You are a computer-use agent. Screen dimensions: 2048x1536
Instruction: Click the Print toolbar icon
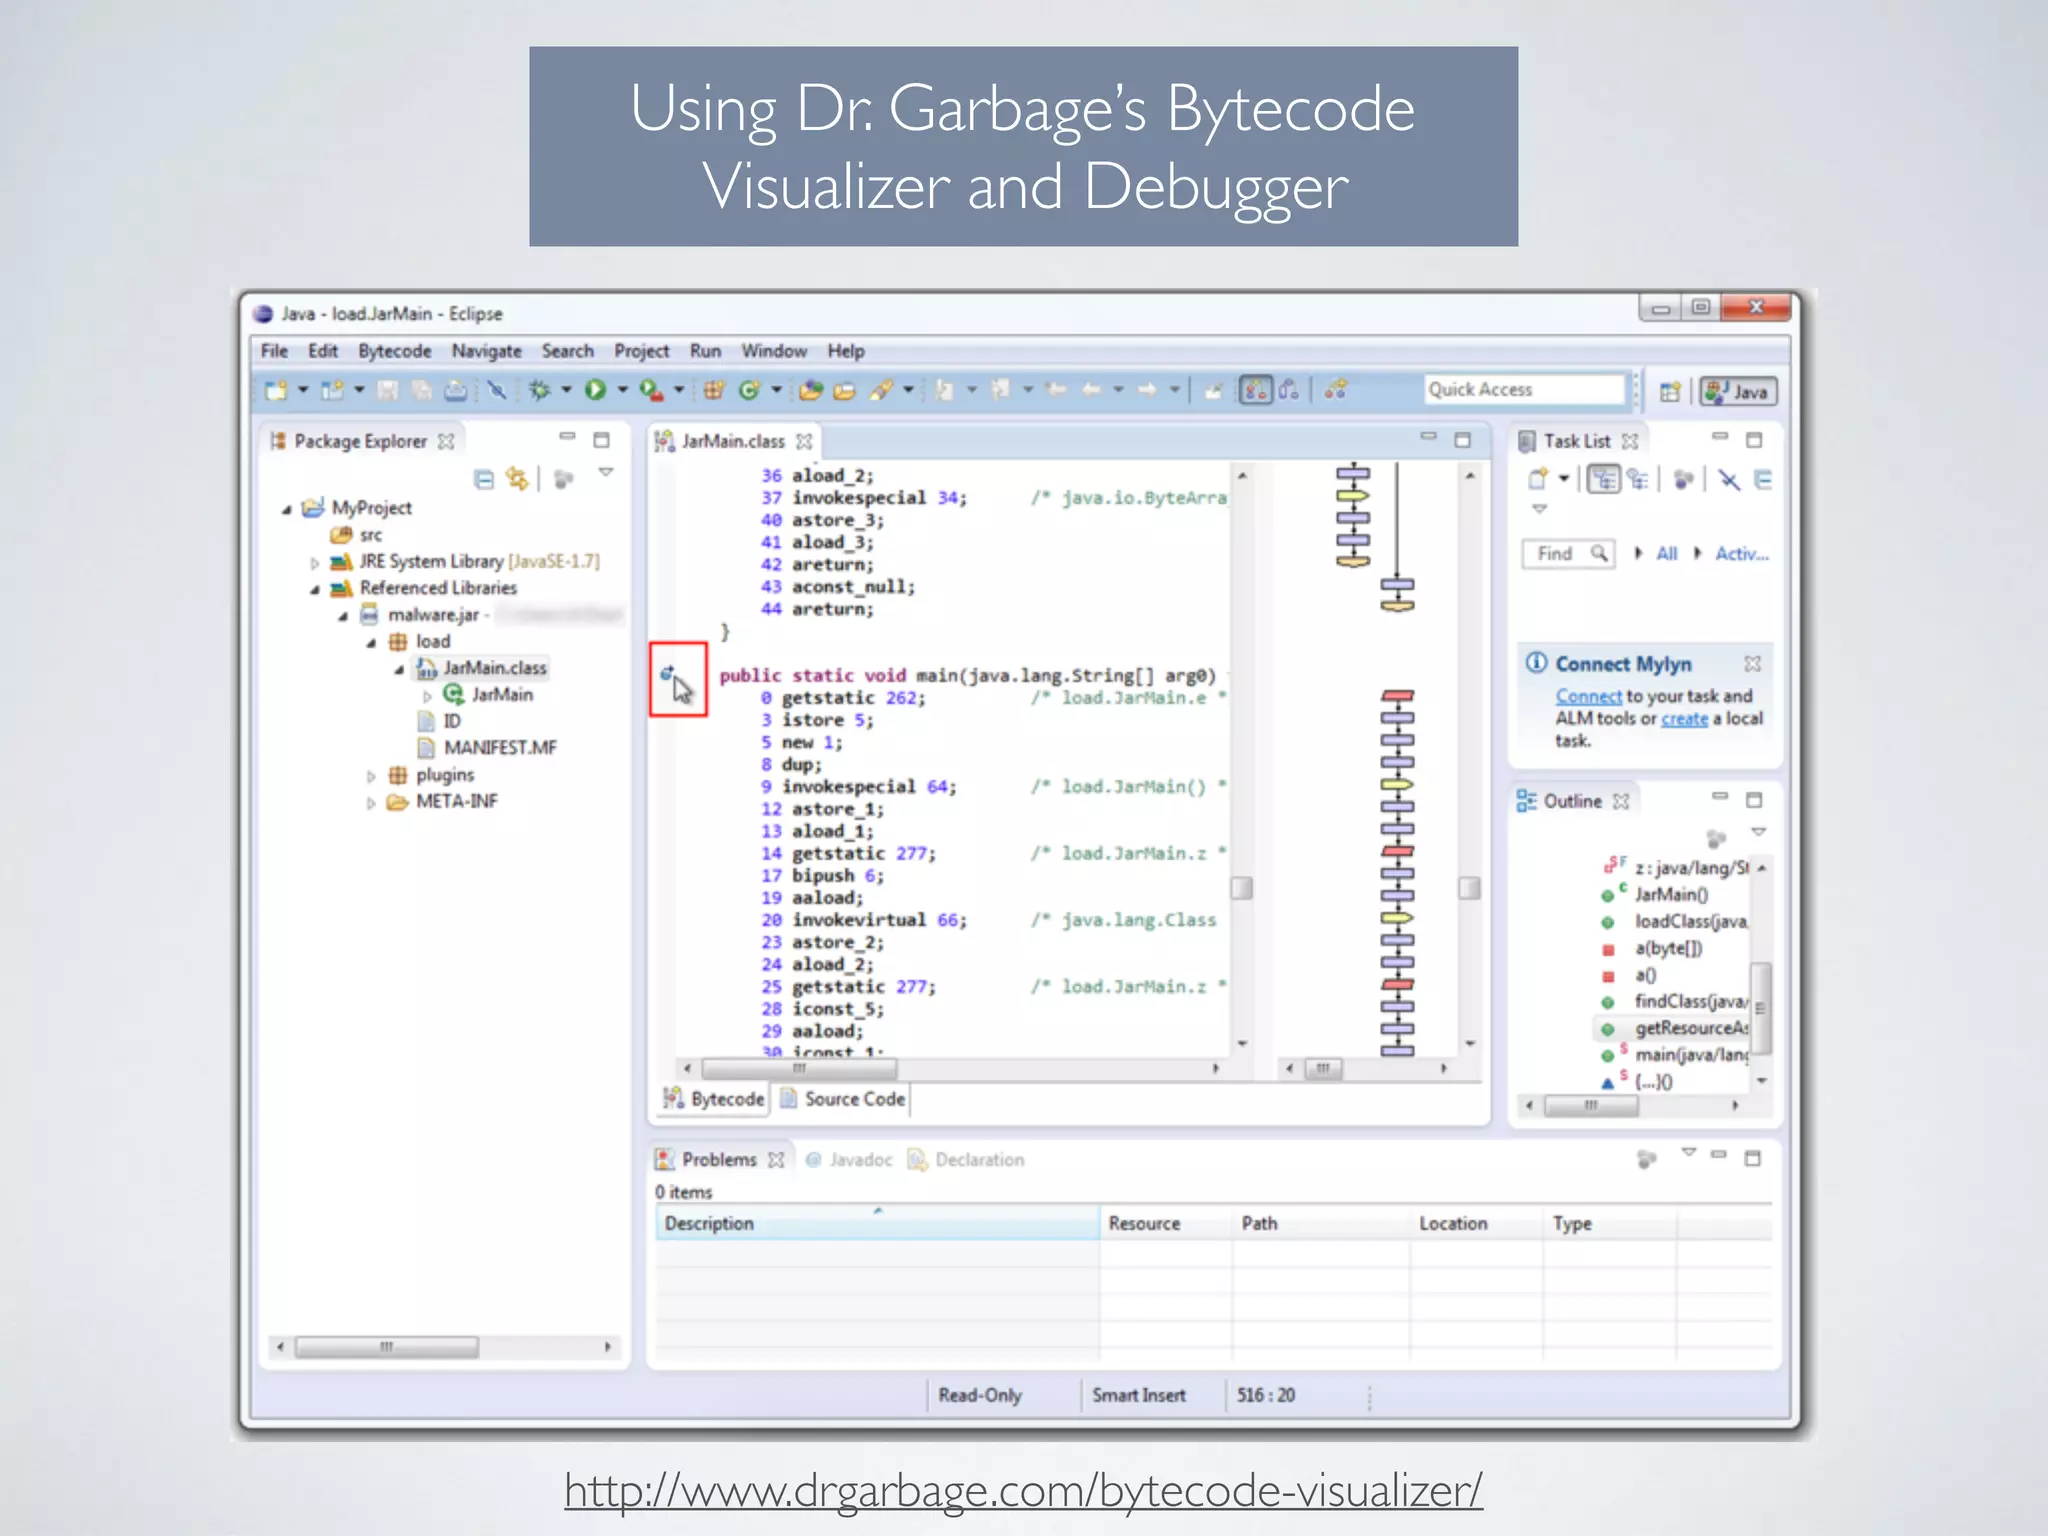[x=455, y=390]
